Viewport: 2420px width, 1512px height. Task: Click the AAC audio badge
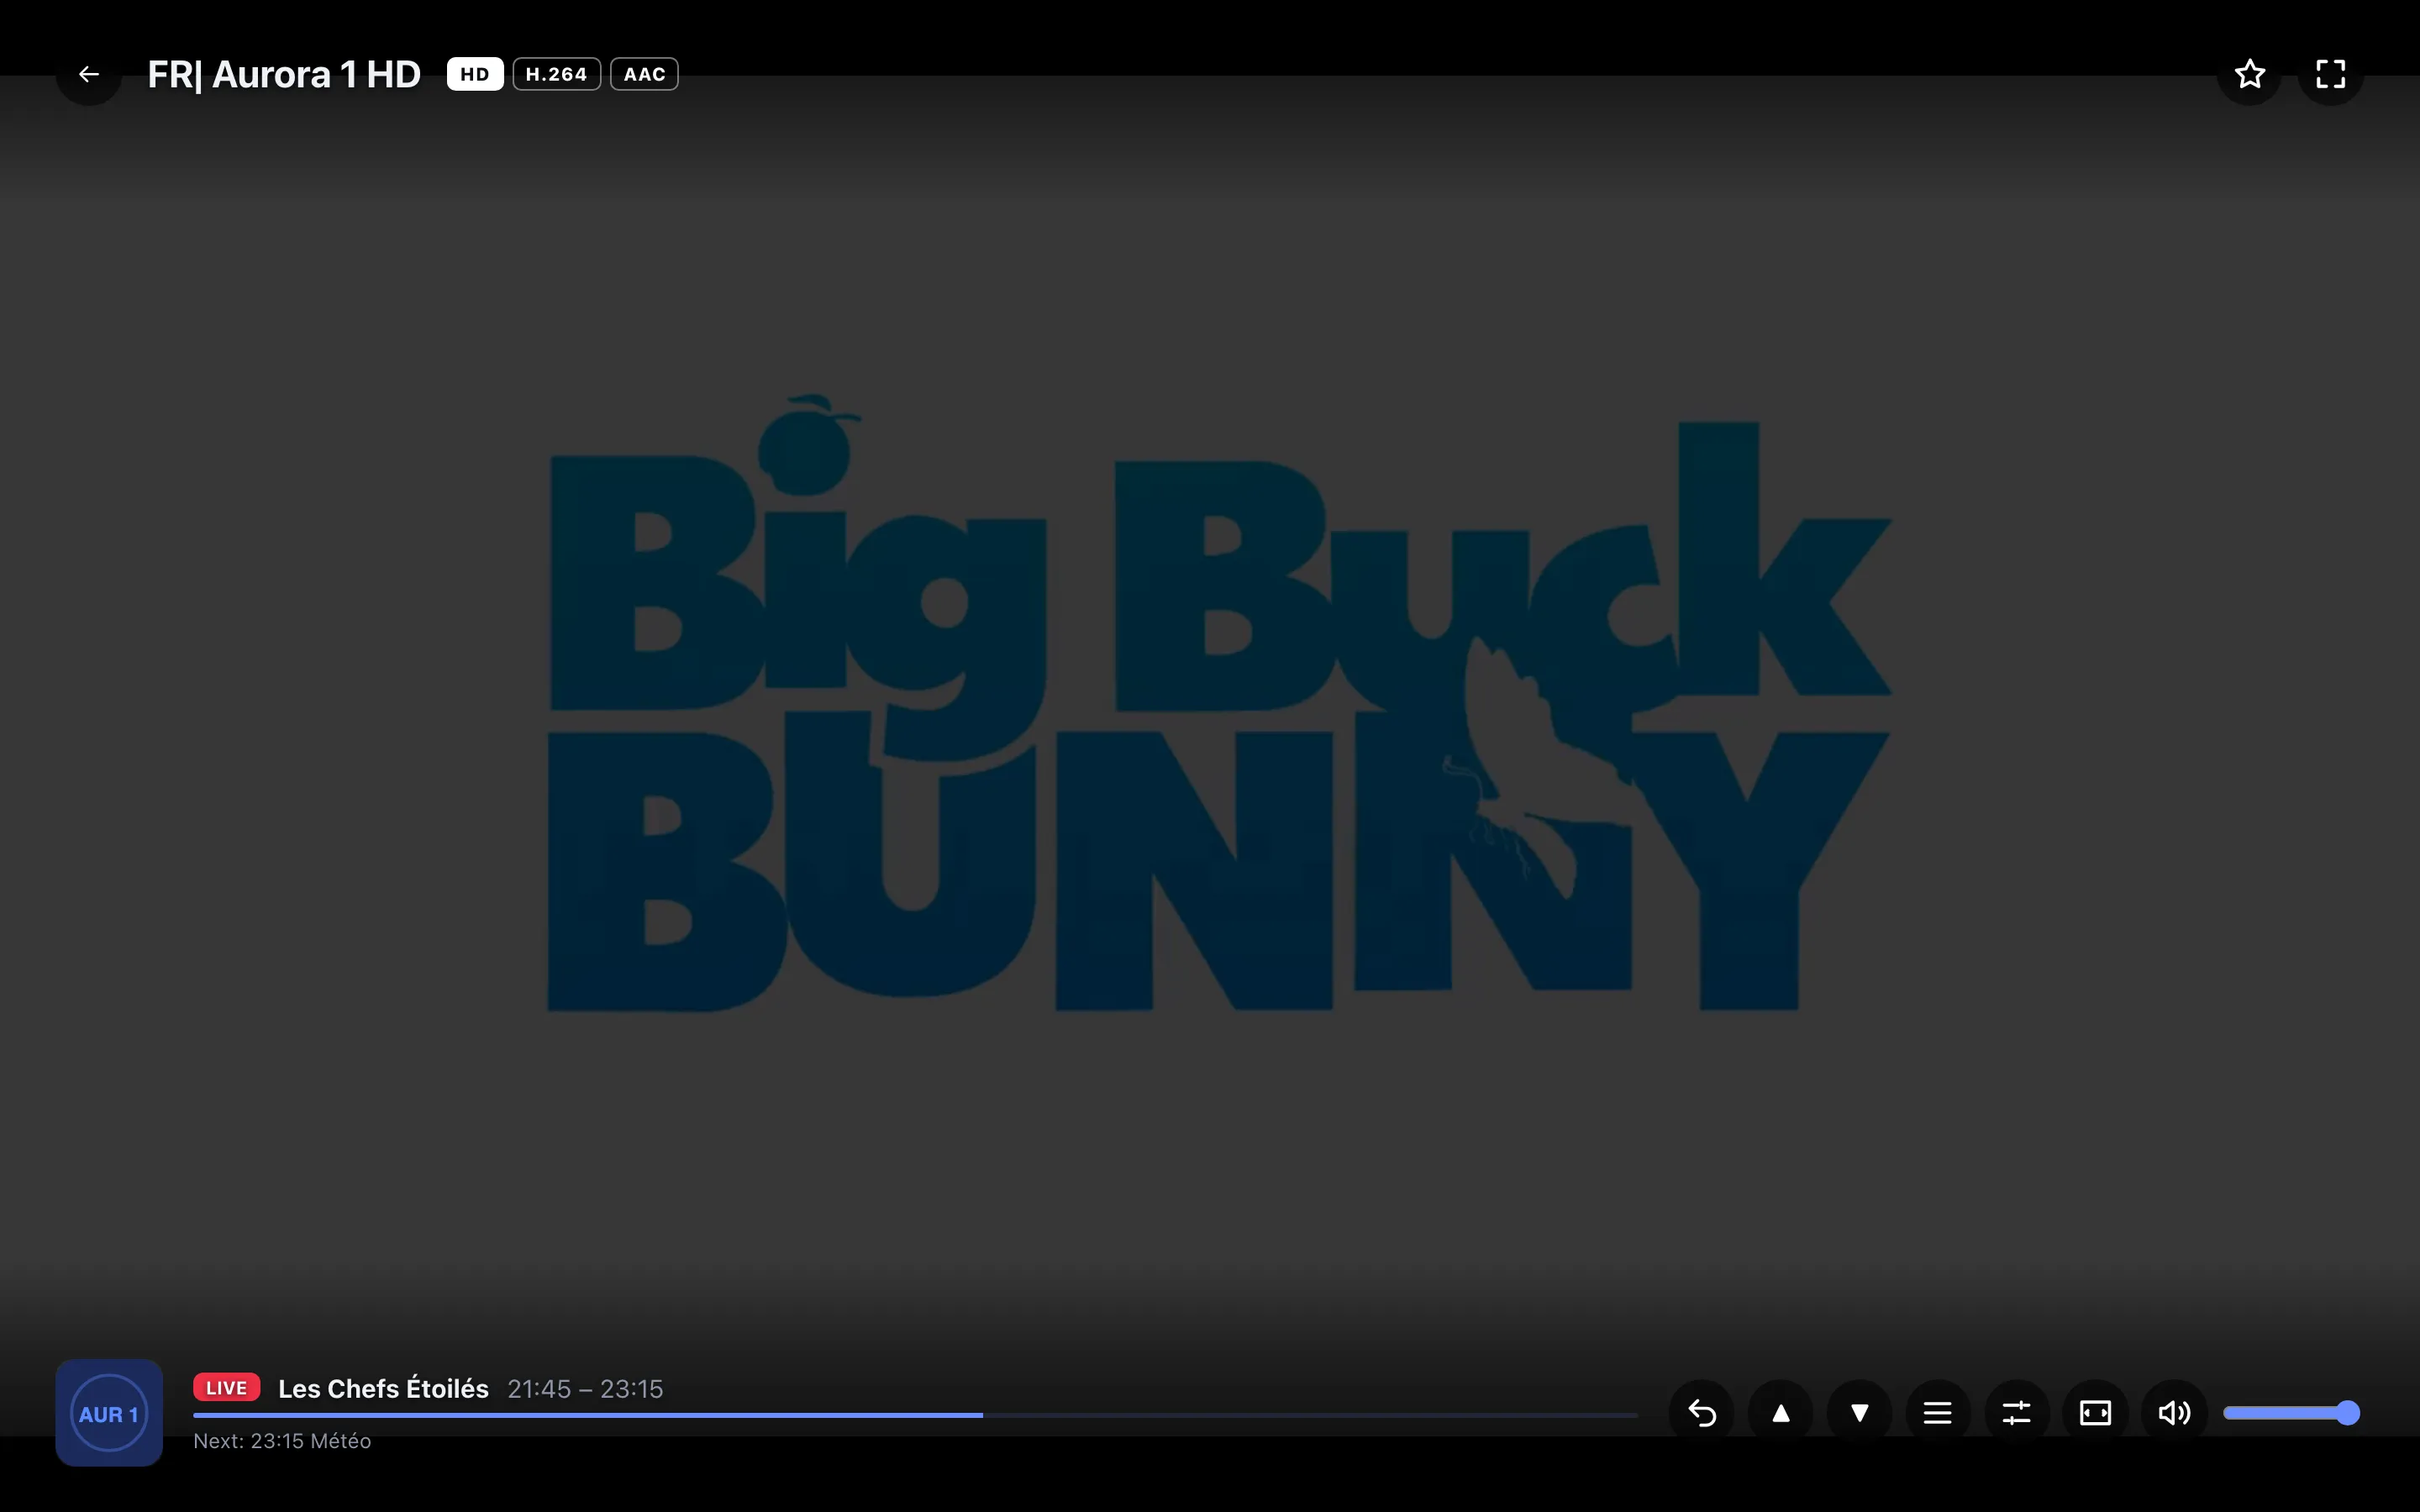(x=644, y=74)
